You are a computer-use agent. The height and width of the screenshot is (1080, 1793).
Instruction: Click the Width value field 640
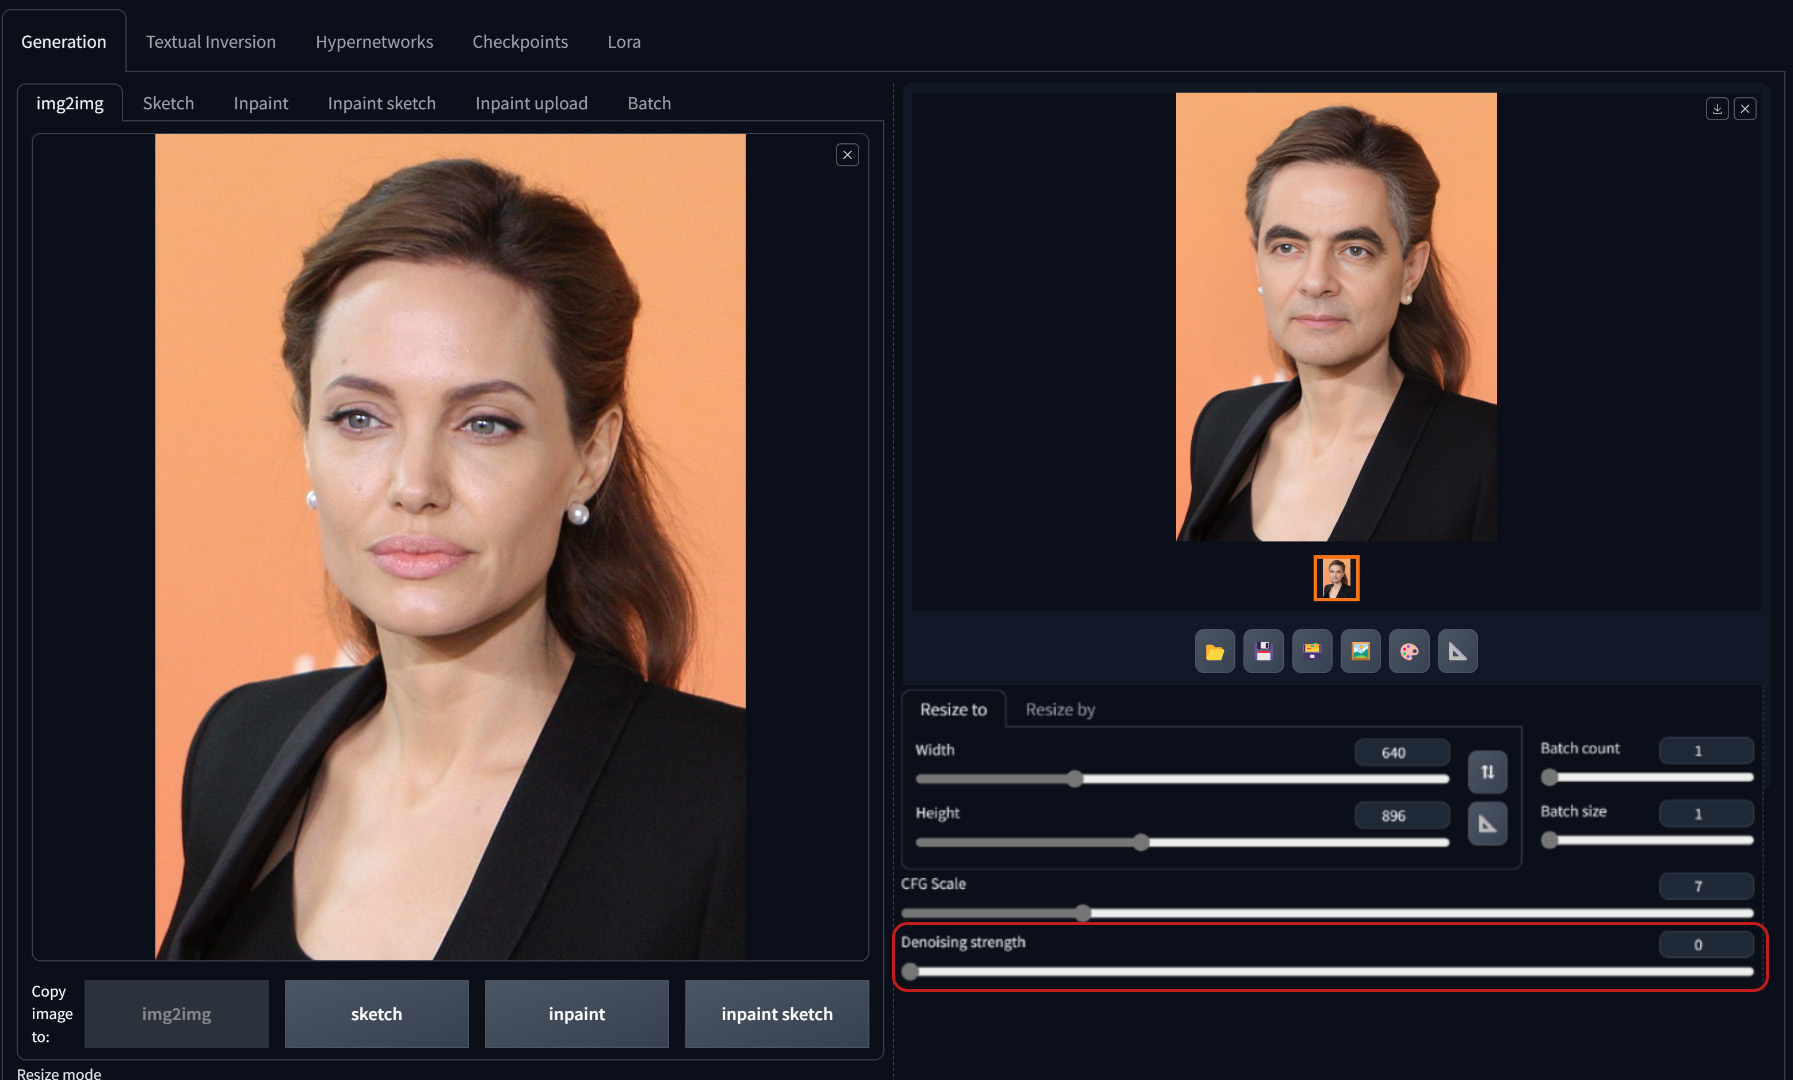click(1402, 752)
